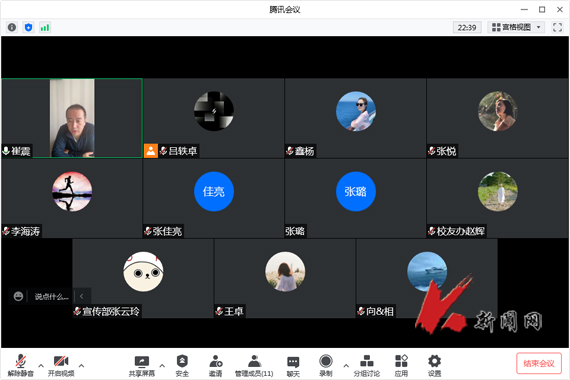This screenshot has height=380, width=570.
Task: Open Manage Members (11) panel
Action: pos(254,365)
